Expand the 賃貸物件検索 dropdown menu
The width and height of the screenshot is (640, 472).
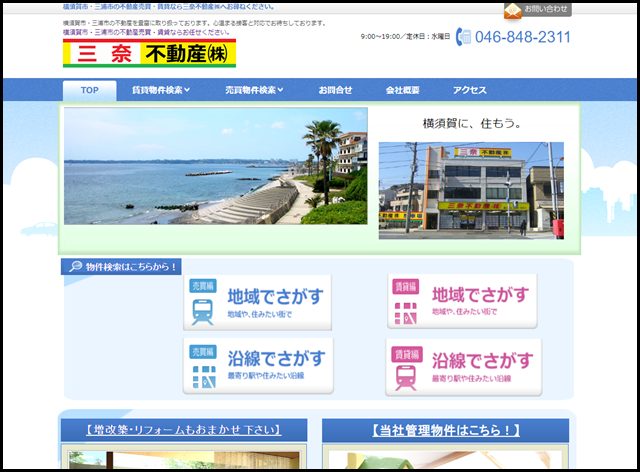click(x=161, y=90)
